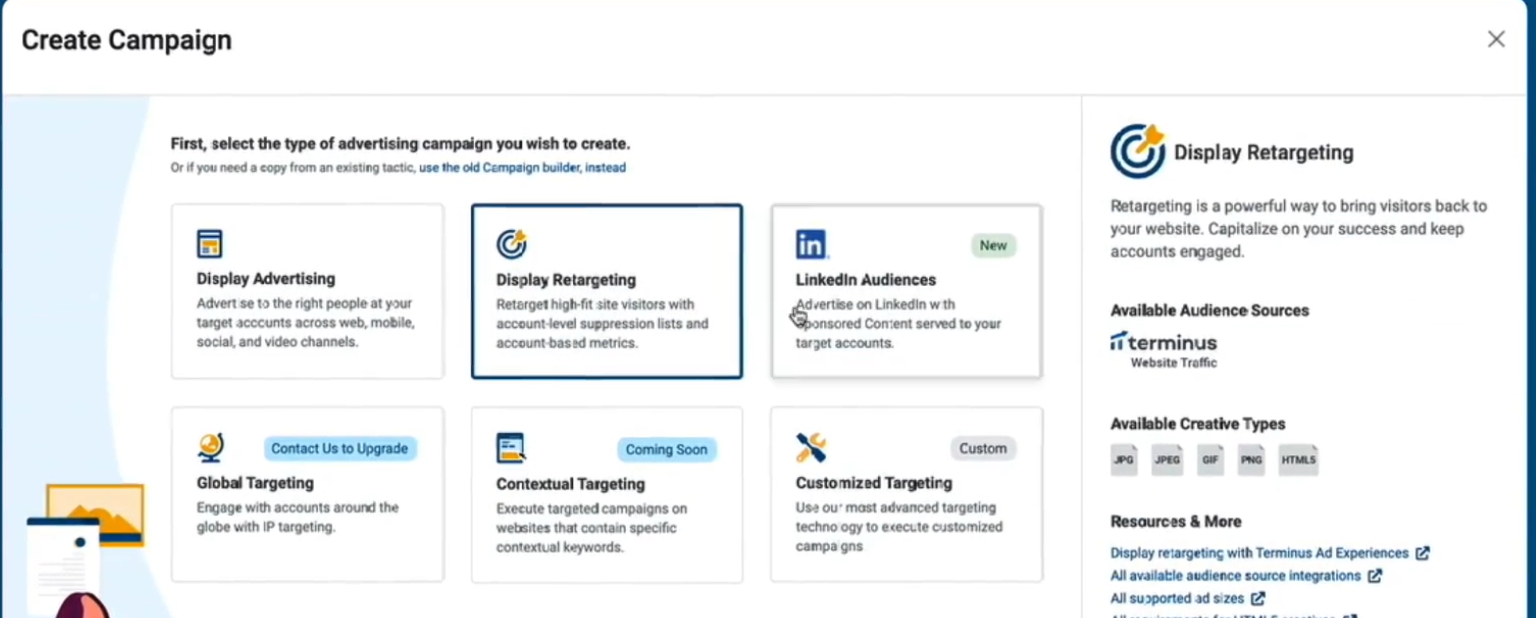Click the Display Advertising card icon

click(210, 243)
